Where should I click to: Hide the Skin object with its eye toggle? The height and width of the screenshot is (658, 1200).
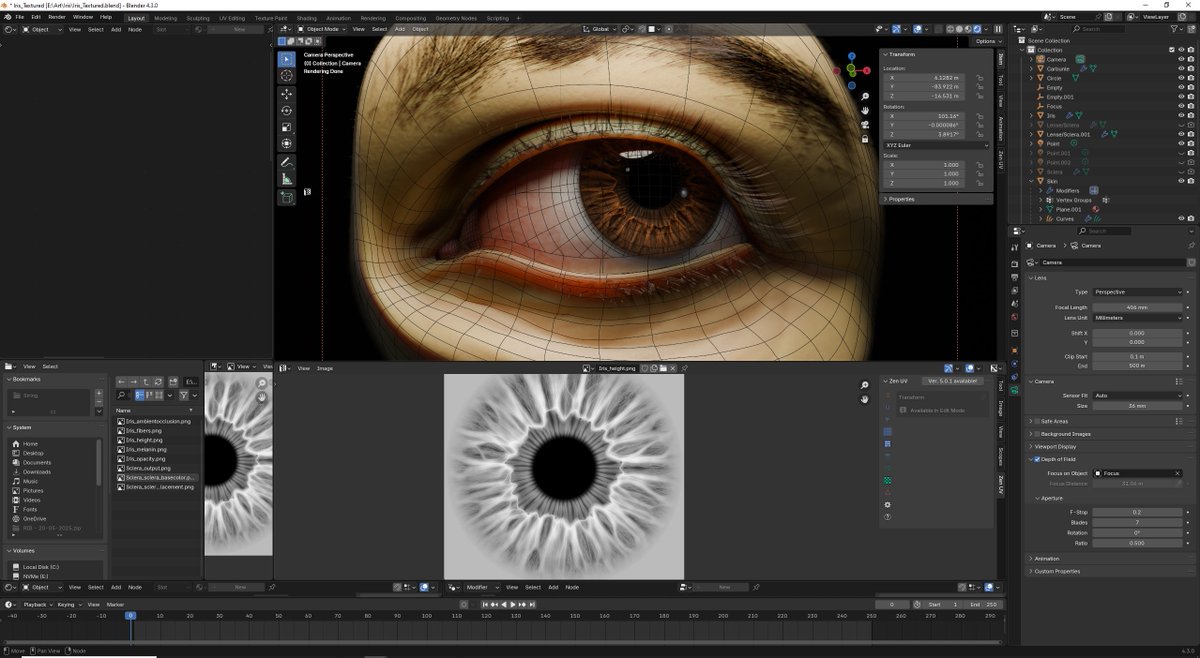[1181, 182]
